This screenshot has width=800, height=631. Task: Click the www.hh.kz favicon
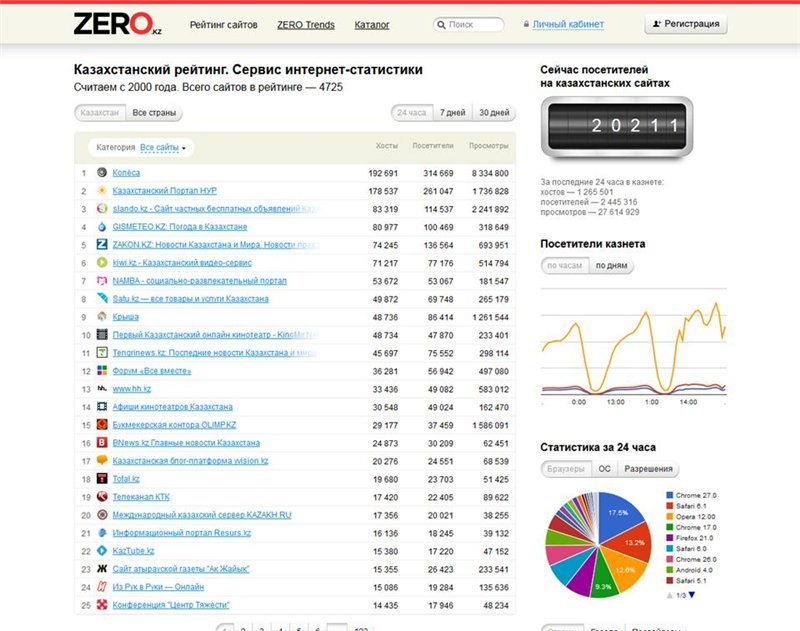point(102,388)
